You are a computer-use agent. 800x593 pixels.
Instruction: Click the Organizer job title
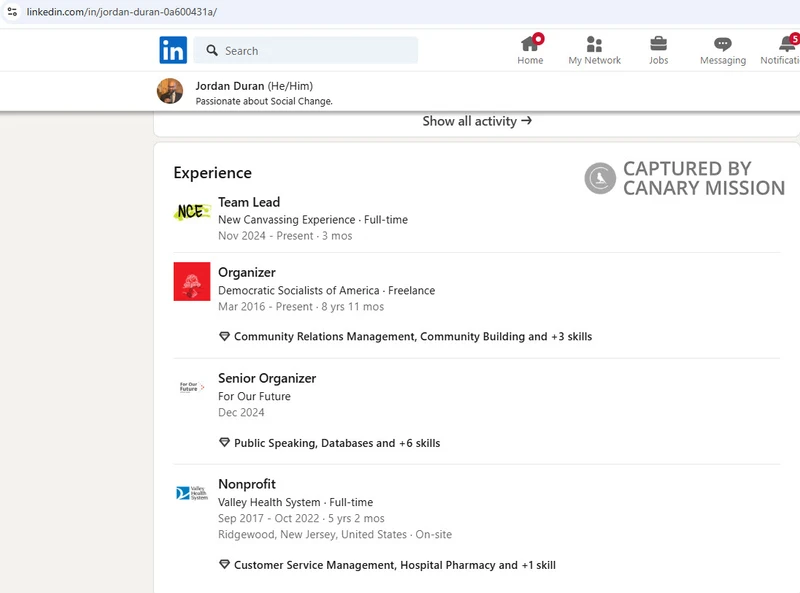(247, 273)
